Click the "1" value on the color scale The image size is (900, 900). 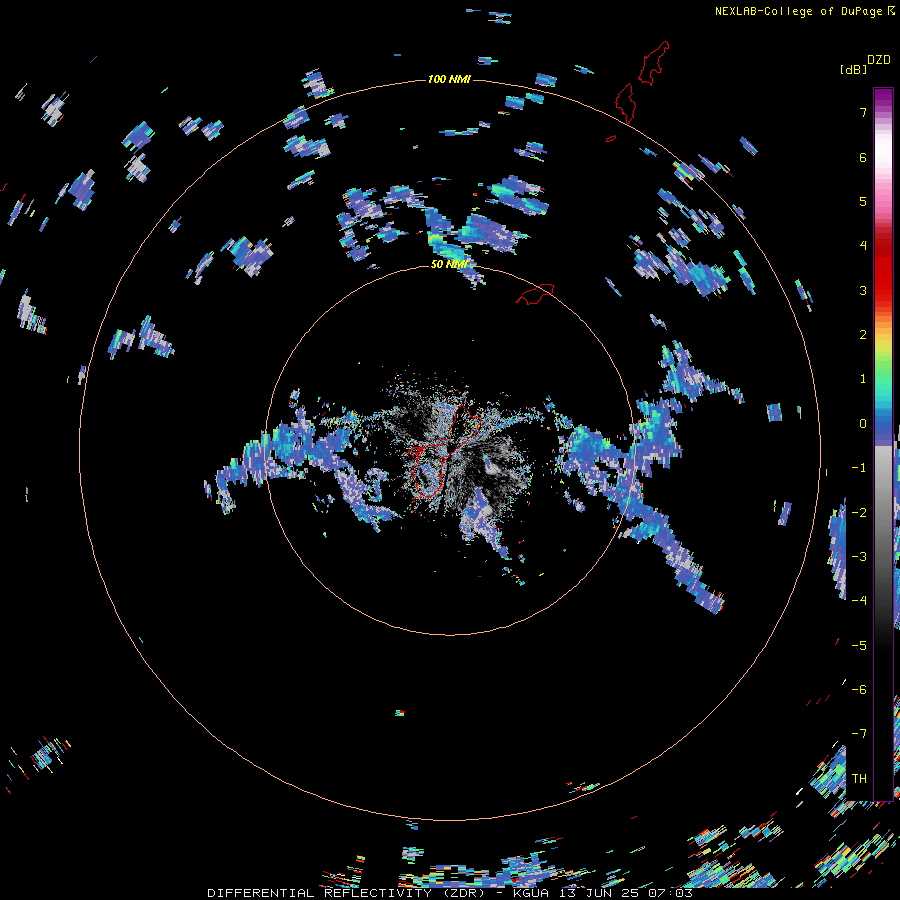pos(863,379)
